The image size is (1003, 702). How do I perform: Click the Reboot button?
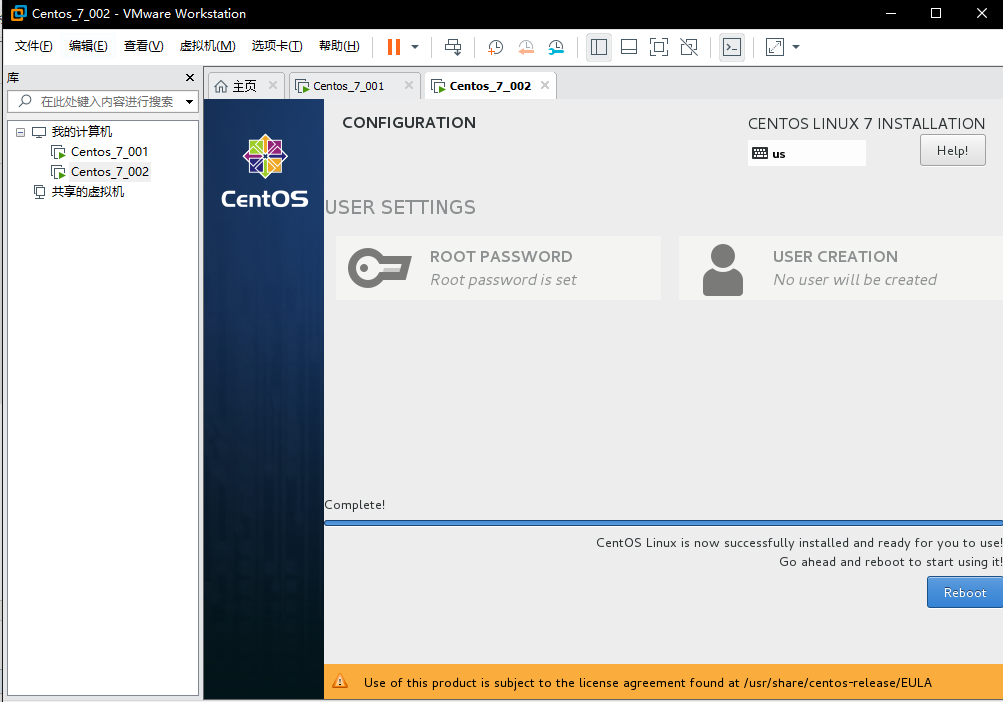[x=965, y=593]
